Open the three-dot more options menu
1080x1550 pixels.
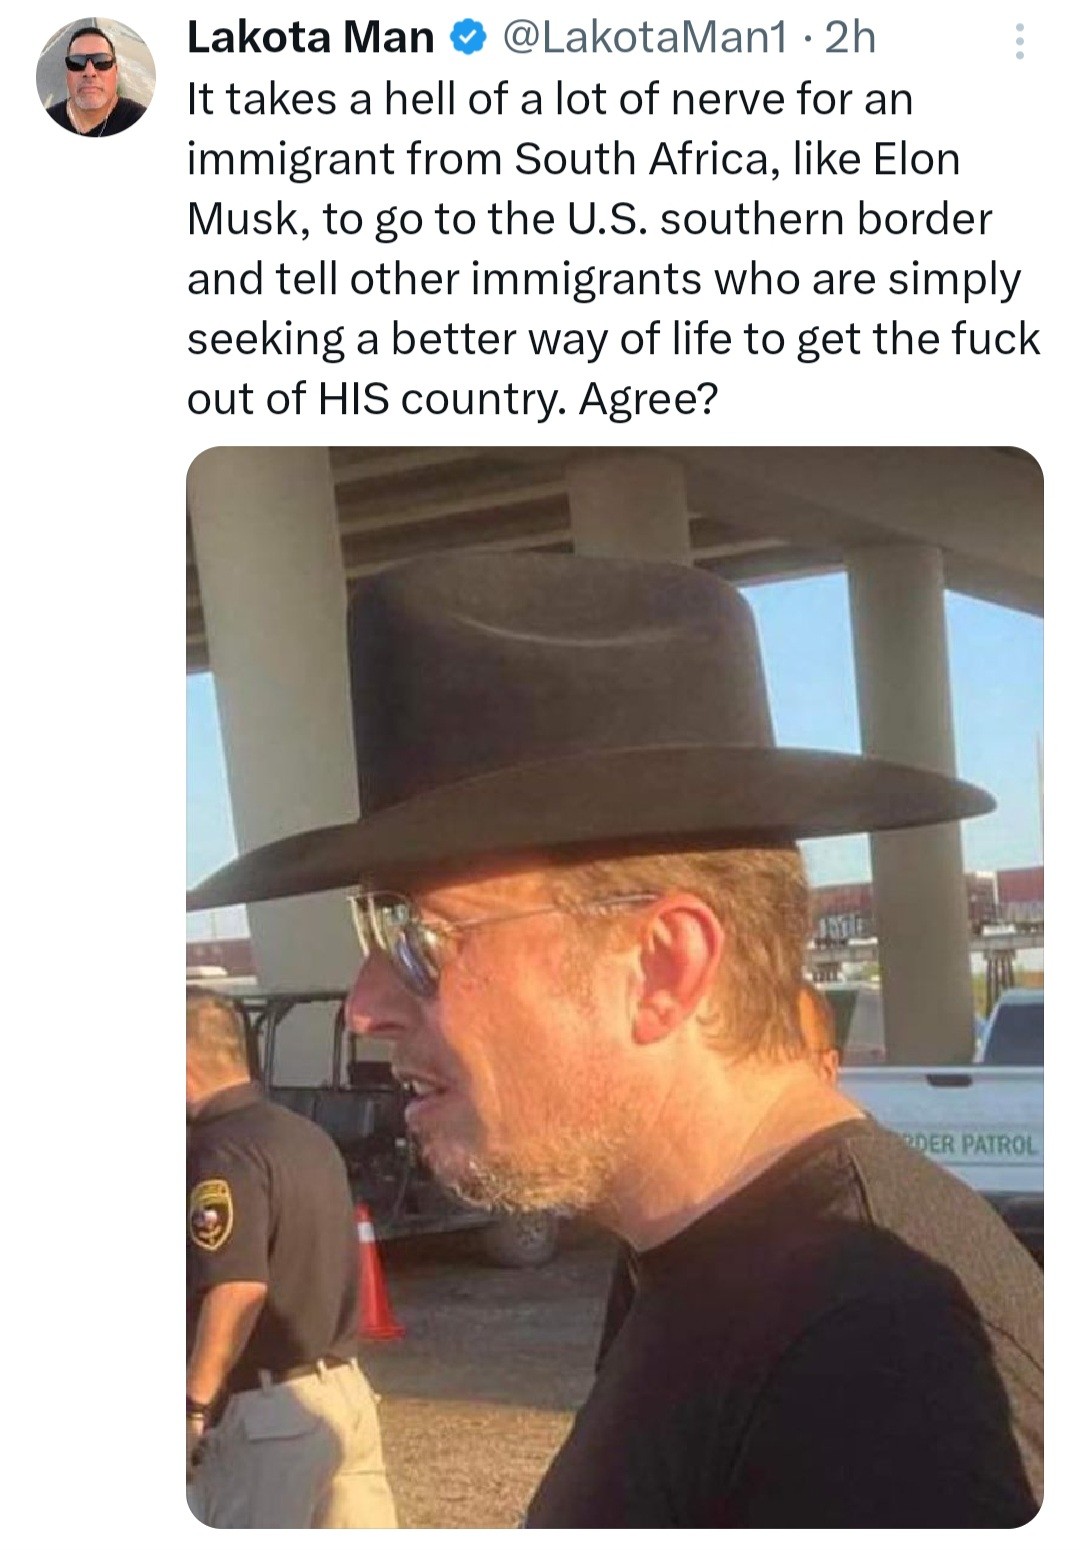click(1019, 41)
